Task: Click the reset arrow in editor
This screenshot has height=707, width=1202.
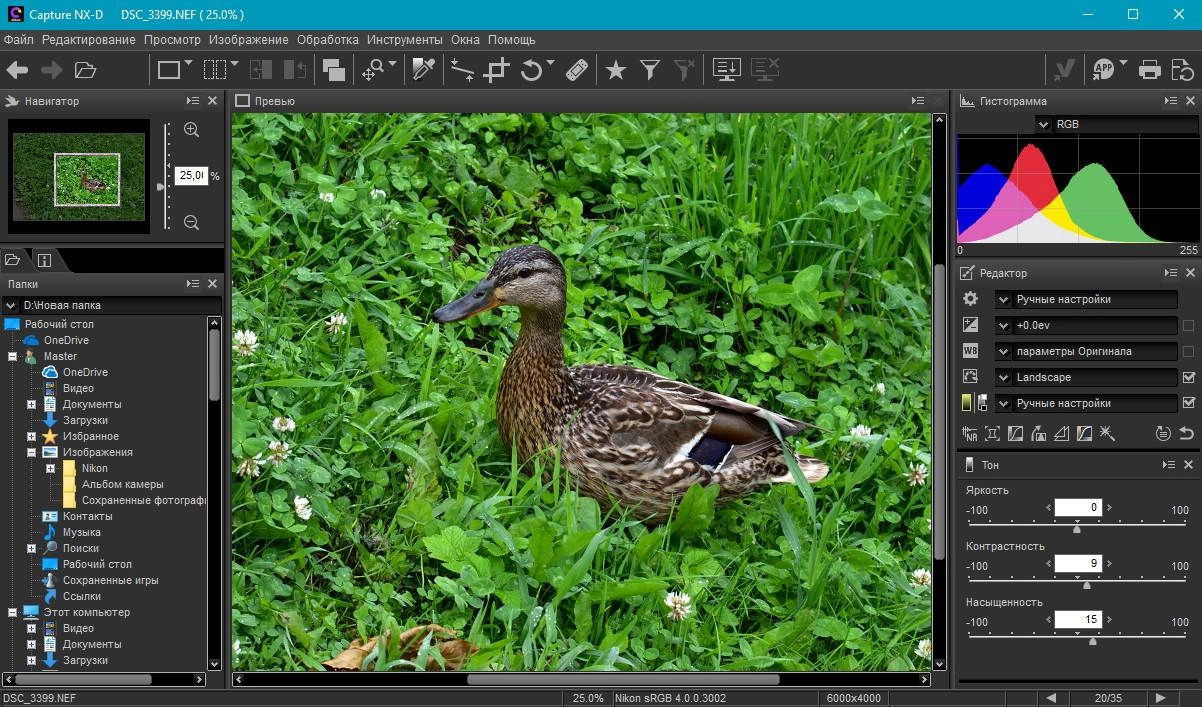Action: pos(1186,434)
